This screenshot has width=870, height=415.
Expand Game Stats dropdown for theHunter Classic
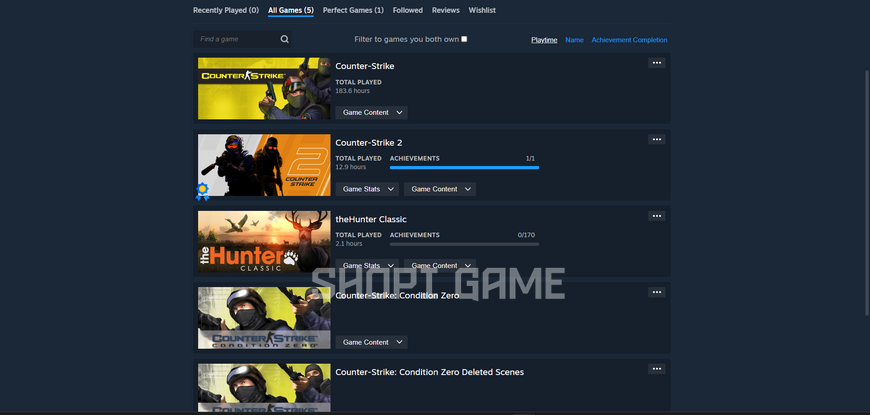click(367, 266)
